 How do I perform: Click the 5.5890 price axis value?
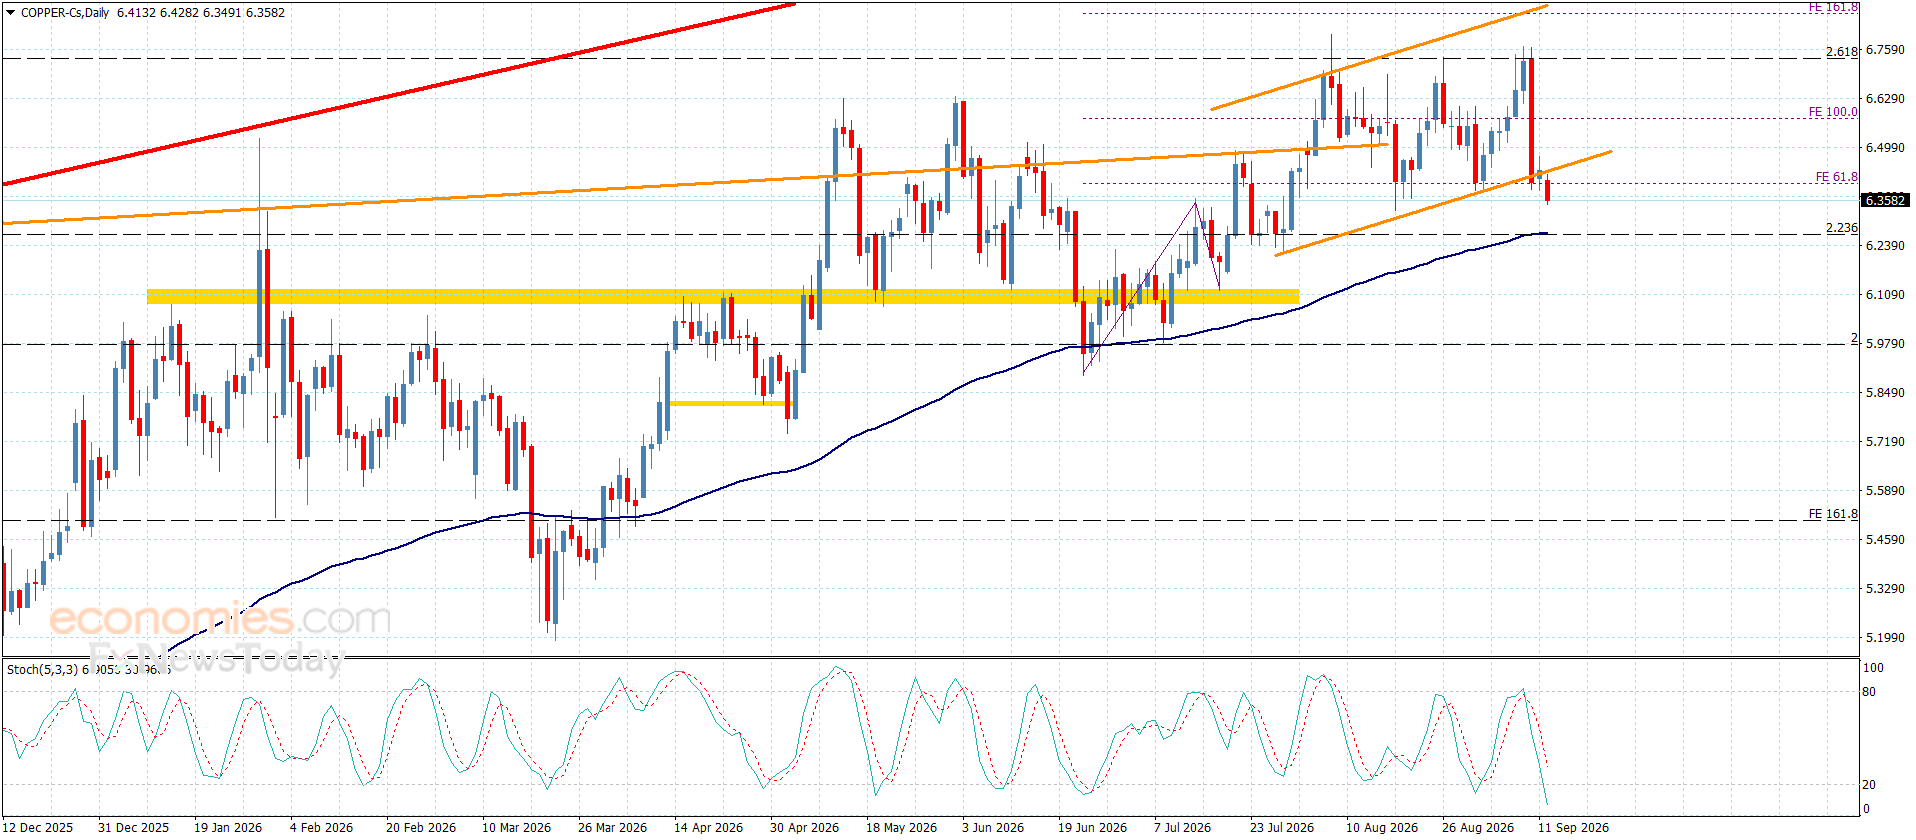(1885, 491)
